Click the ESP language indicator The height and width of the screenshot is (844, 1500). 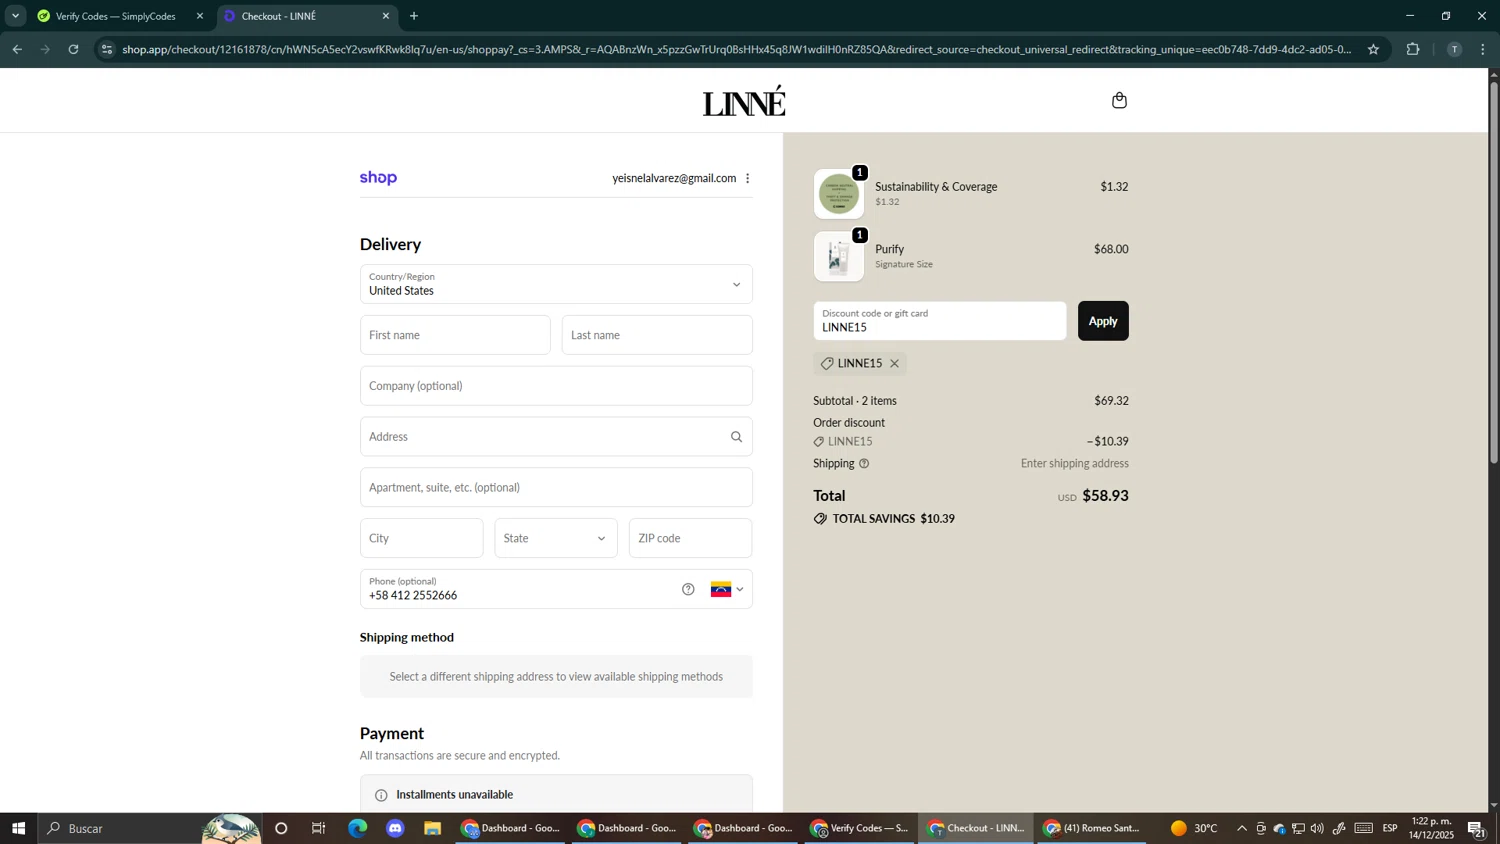coord(1390,828)
